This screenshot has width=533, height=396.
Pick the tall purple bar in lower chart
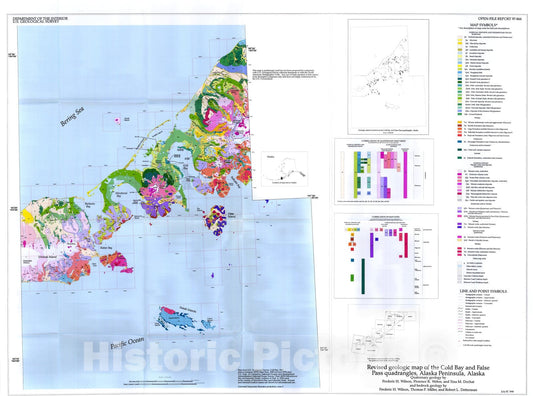tap(372, 245)
